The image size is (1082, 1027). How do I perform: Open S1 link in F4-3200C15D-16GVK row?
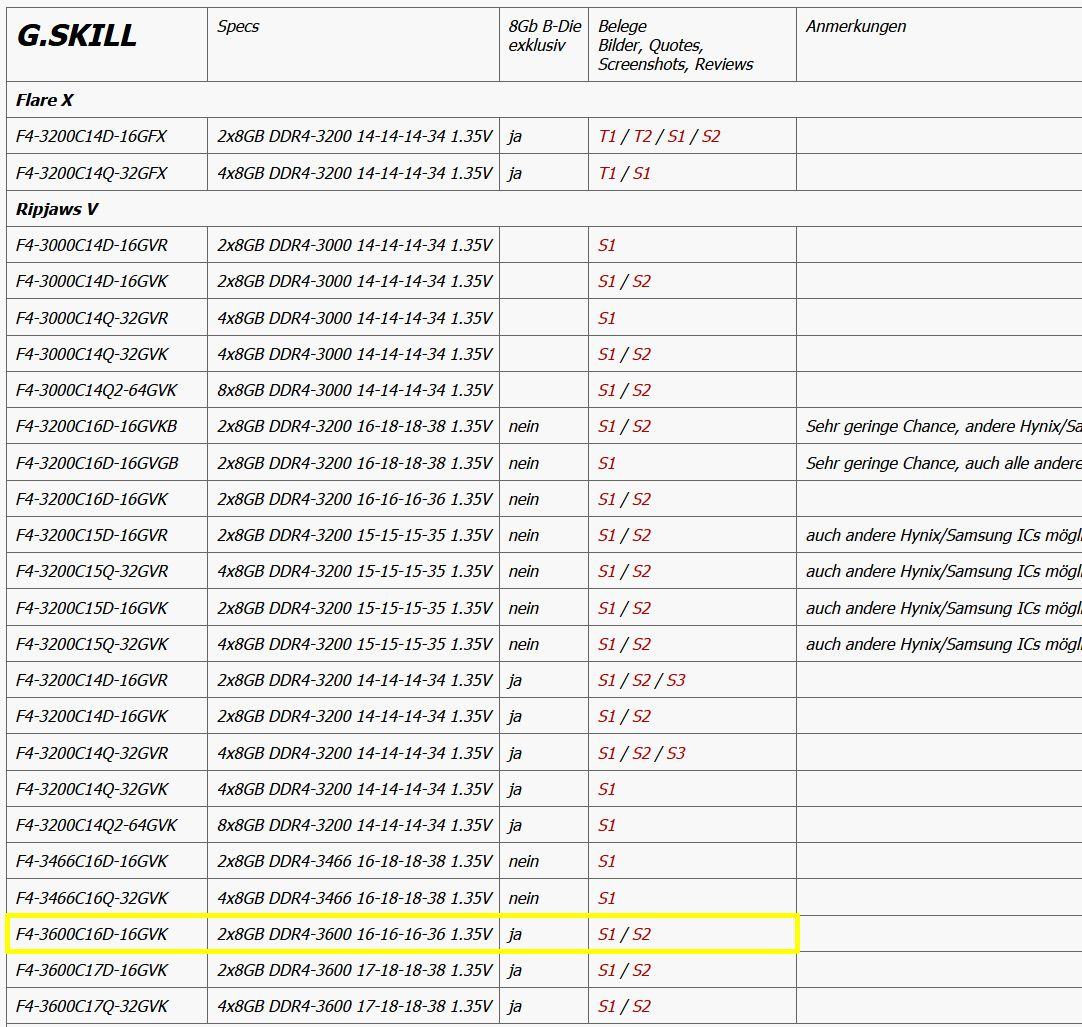pos(607,608)
